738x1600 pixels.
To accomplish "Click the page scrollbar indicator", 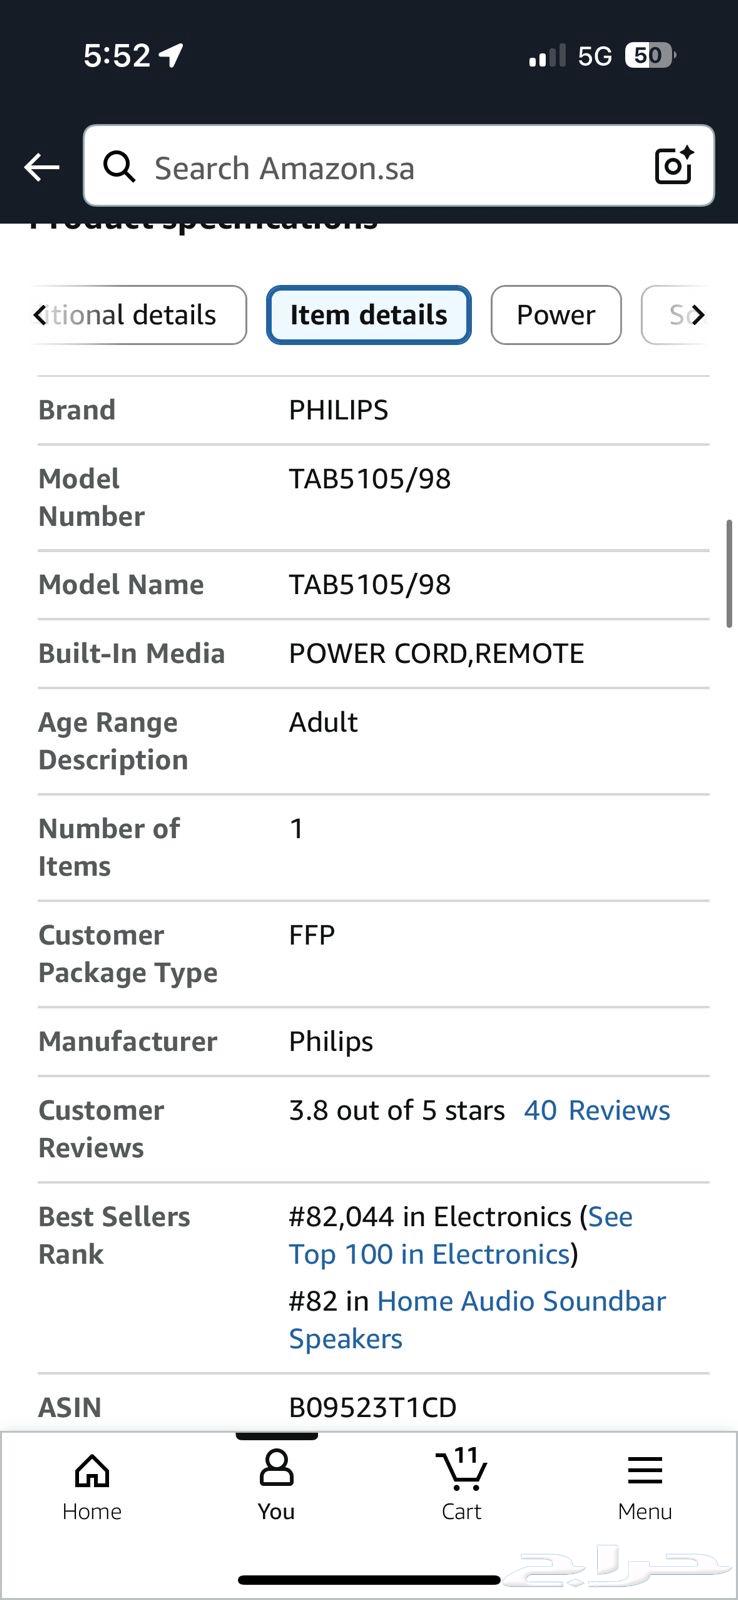I will tap(730, 574).
